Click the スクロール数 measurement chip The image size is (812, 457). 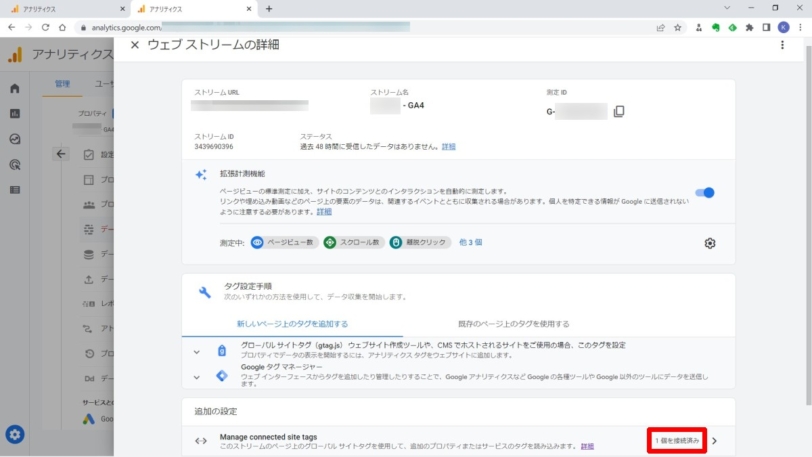353,242
